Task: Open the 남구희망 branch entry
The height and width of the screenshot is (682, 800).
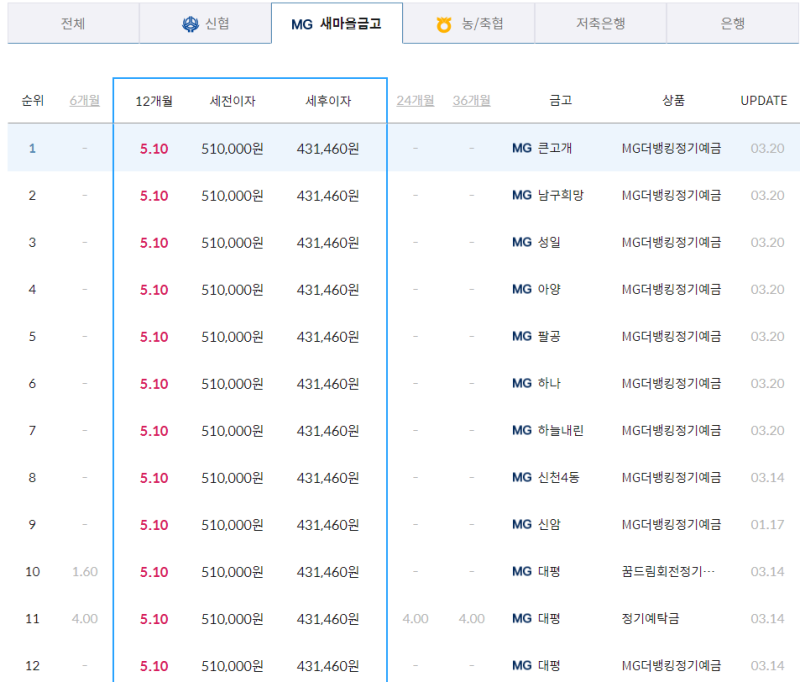Action: pyautogui.click(x=561, y=195)
